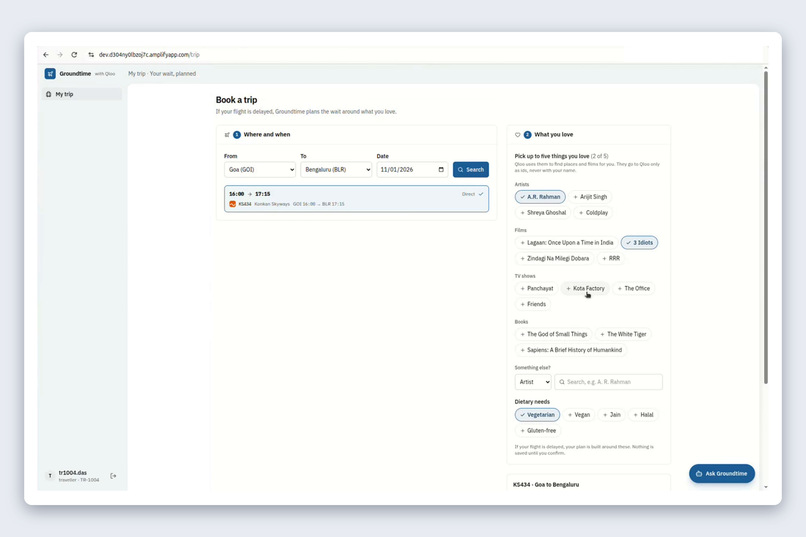Click the browser address bar URL
The width and height of the screenshot is (806, 537).
click(x=149, y=54)
